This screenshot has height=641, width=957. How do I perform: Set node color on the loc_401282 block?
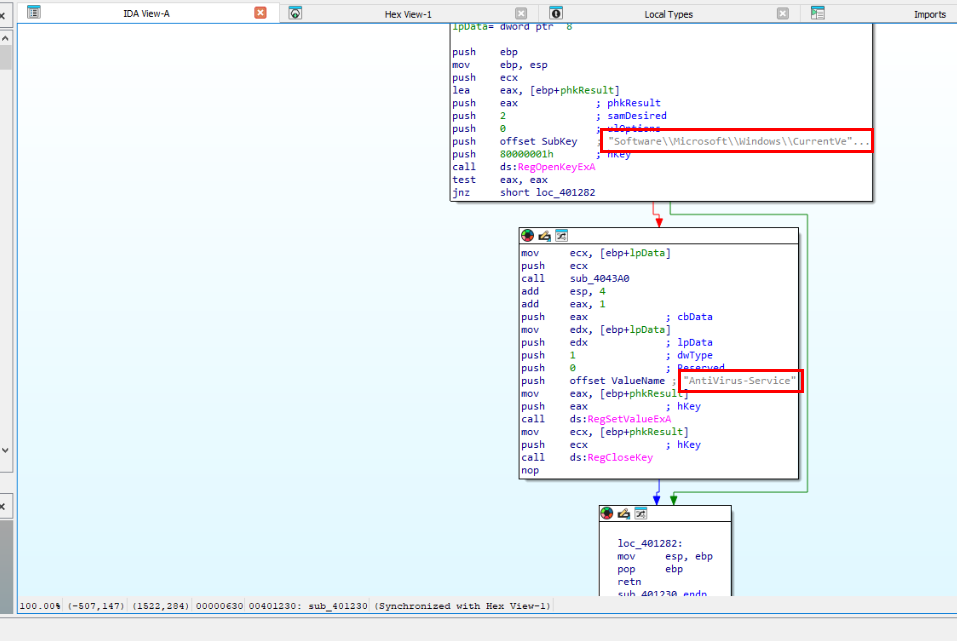(607, 513)
